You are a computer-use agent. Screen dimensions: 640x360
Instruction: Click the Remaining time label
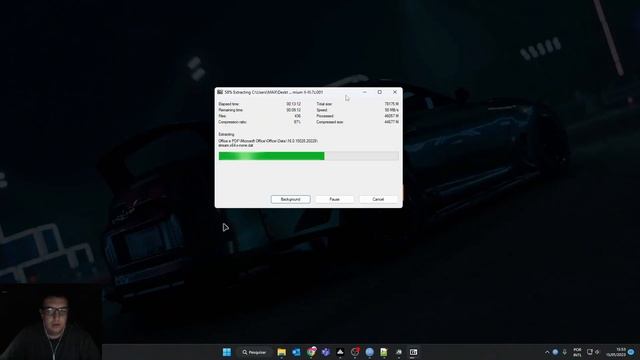[x=231, y=110]
